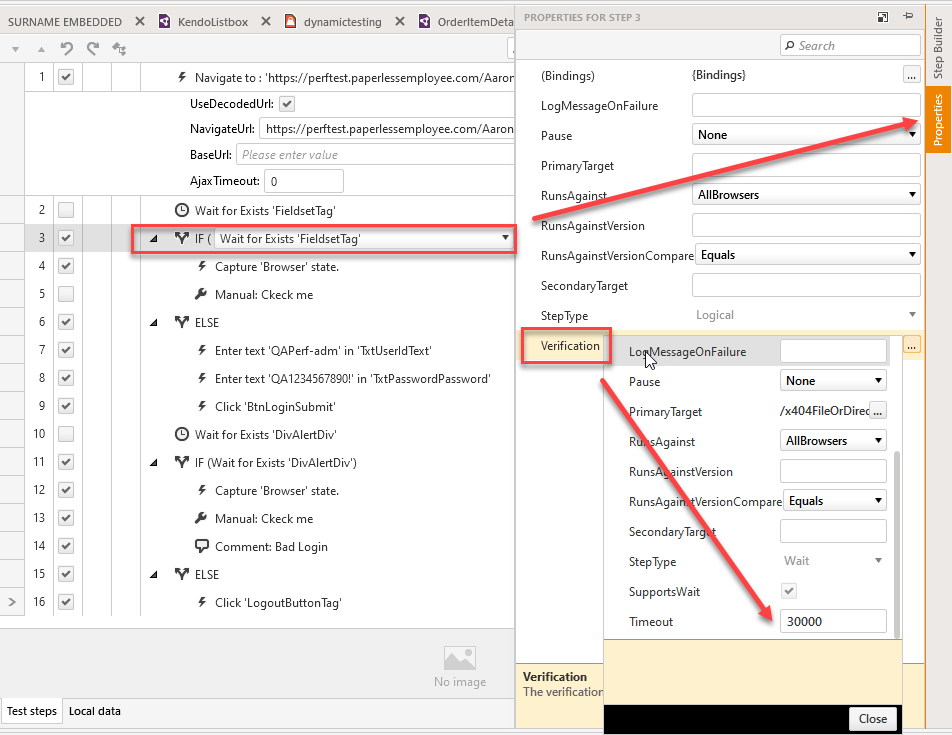
Task: Click the redo arrow in the toolbar
Action: (x=93, y=48)
